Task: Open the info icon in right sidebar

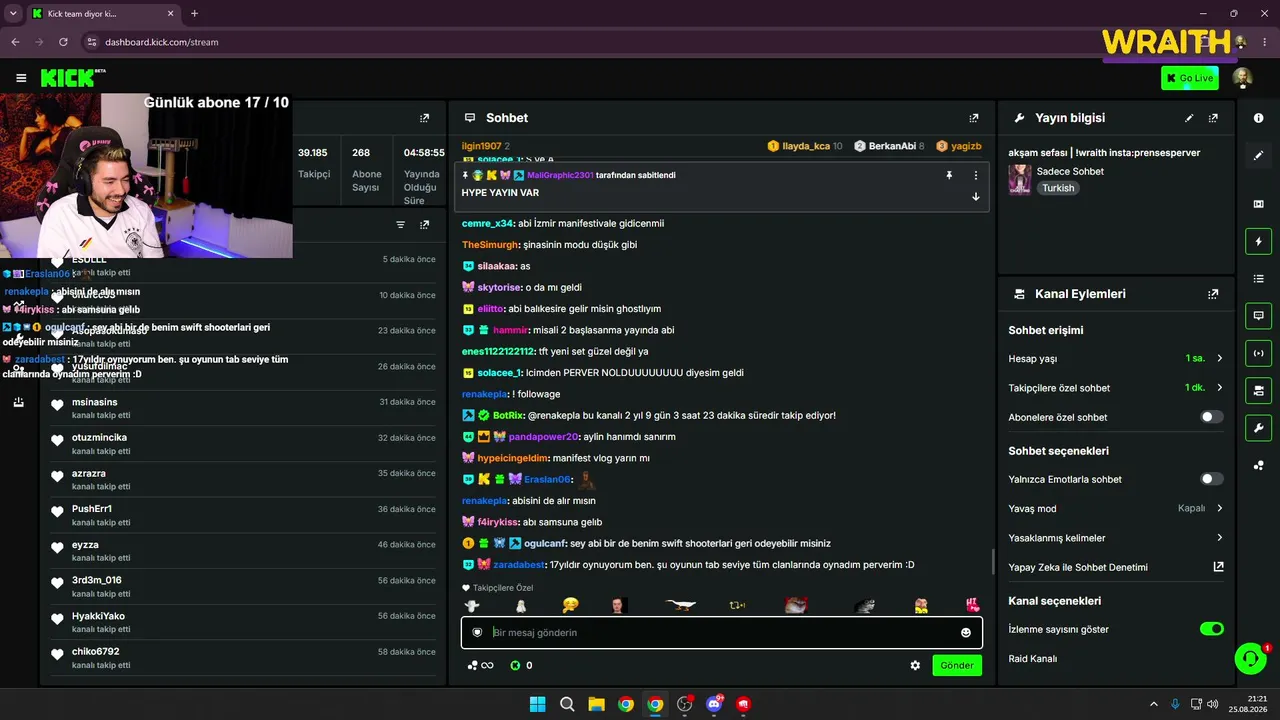Action: [x=1258, y=118]
